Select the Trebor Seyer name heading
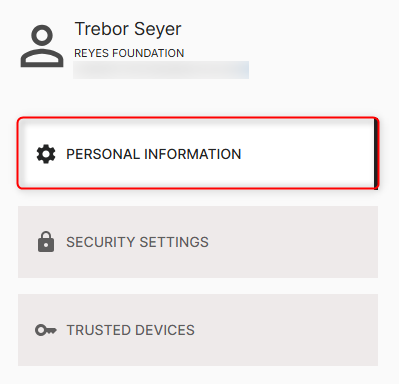The width and height of the screenshot is (399, 384). [128, 29]
